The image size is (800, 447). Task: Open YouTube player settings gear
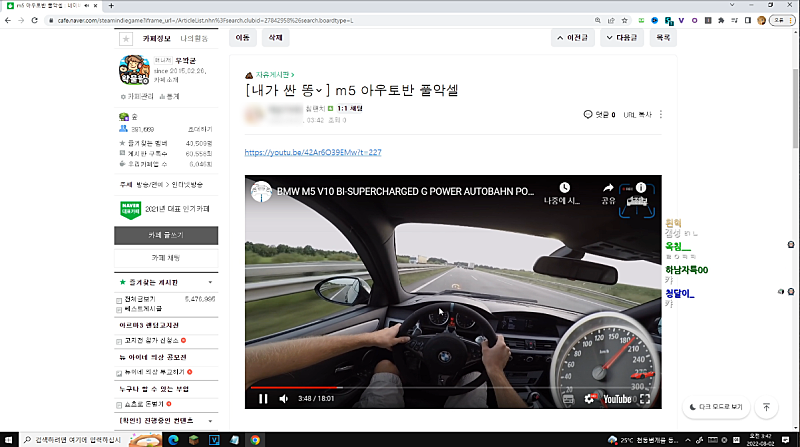click(588, 398)
